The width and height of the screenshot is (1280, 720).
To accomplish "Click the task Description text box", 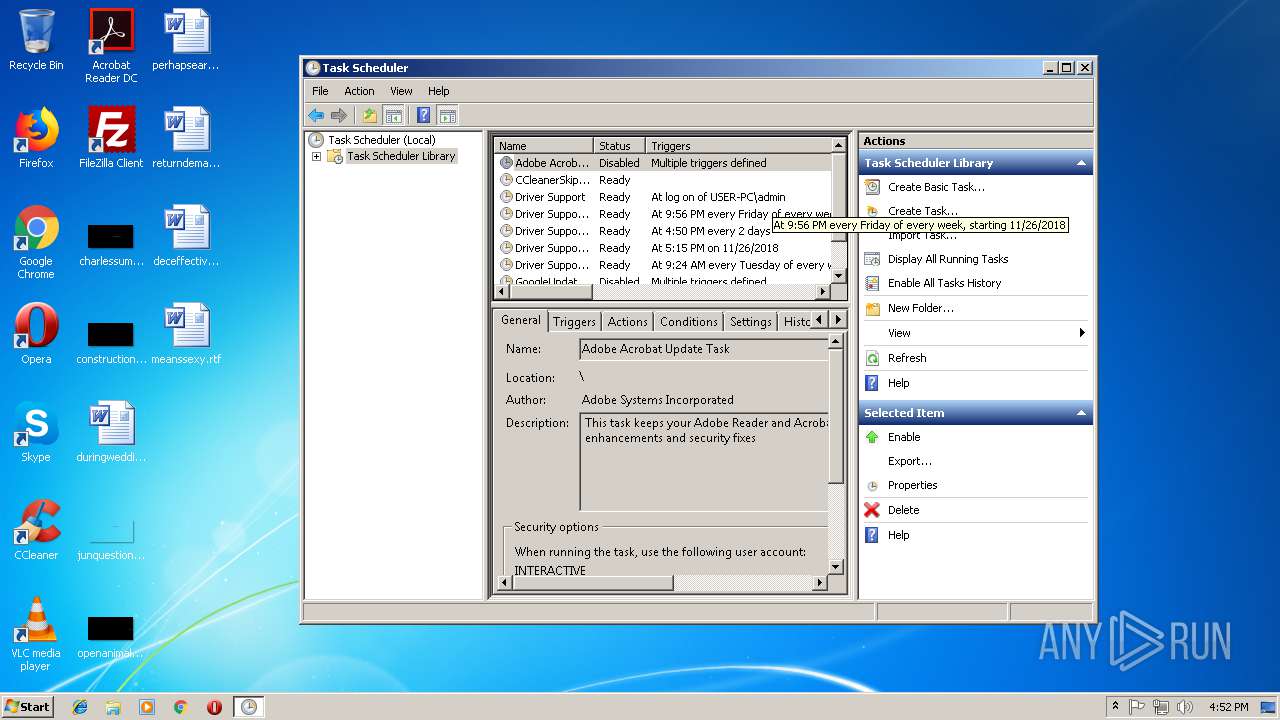I will [704, 462].
